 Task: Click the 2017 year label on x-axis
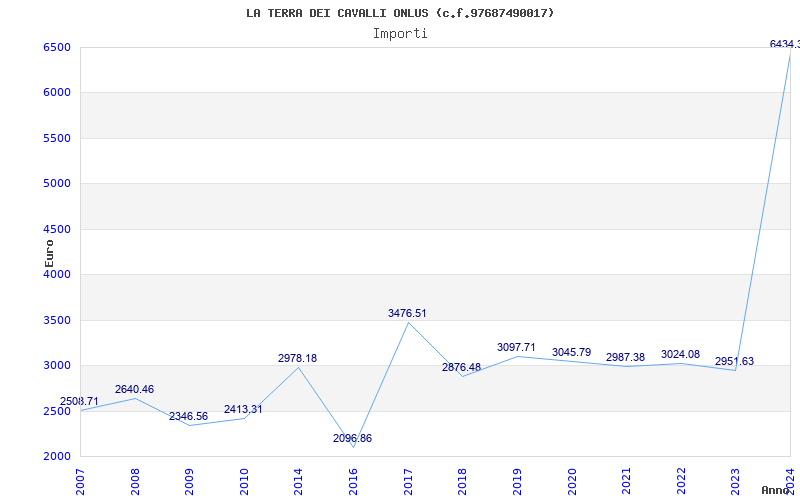(408, 482)
